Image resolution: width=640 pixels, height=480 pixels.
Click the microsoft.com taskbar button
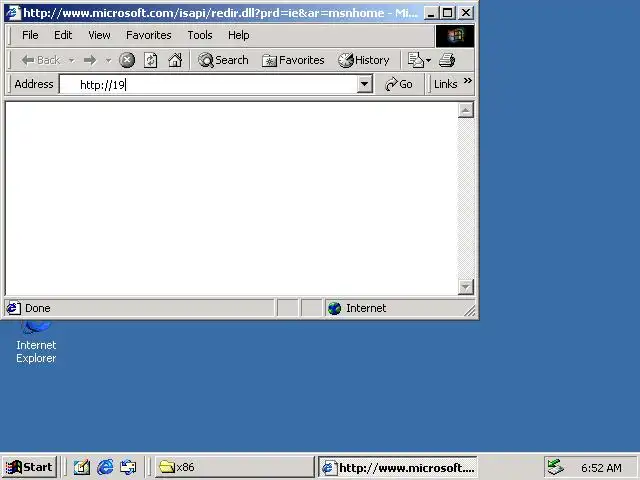click(398, 467)
